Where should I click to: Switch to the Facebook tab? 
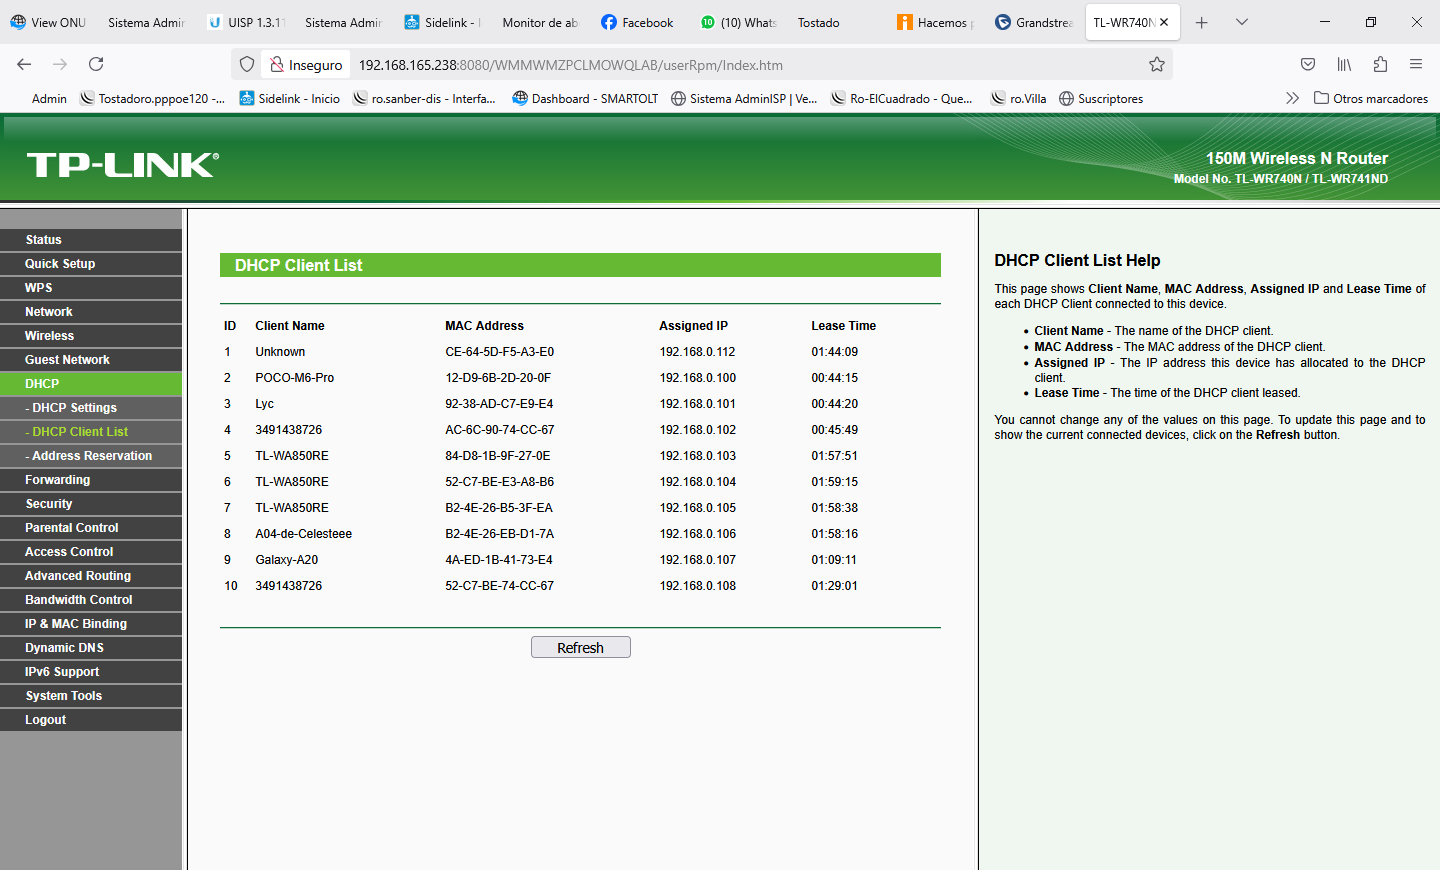(637, 22)
